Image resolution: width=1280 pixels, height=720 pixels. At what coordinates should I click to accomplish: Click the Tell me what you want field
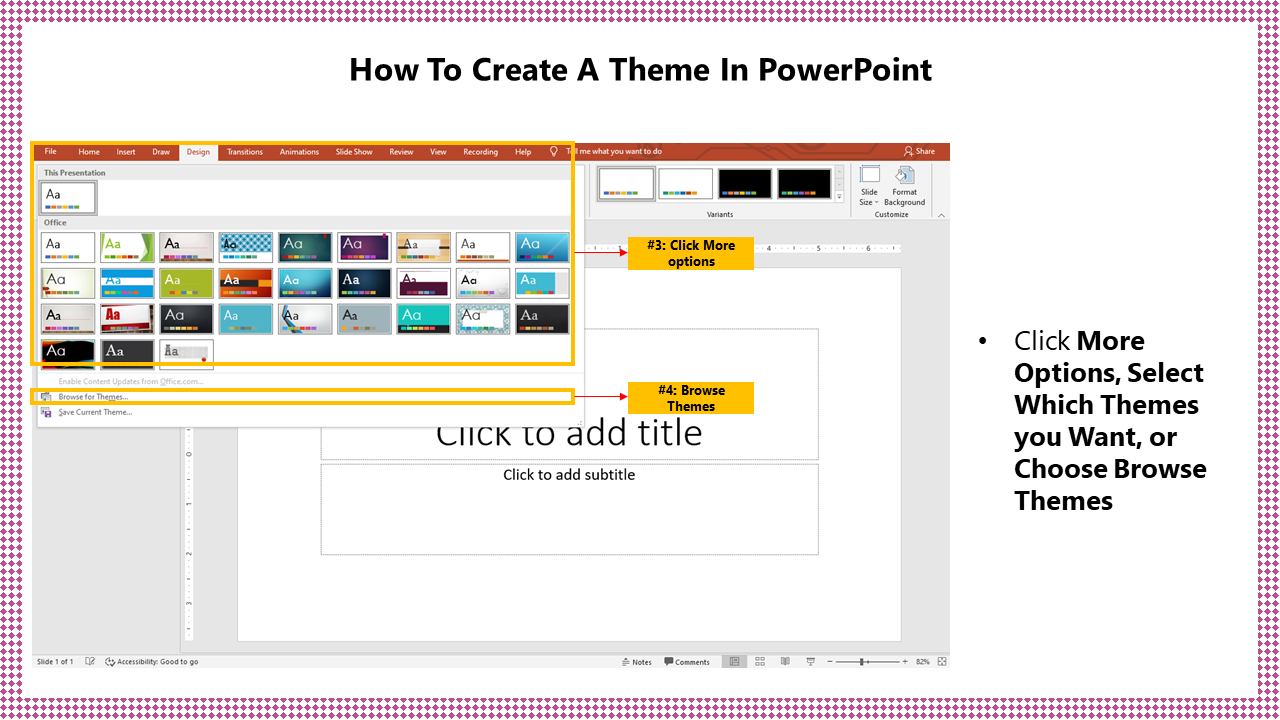point(614,152)
